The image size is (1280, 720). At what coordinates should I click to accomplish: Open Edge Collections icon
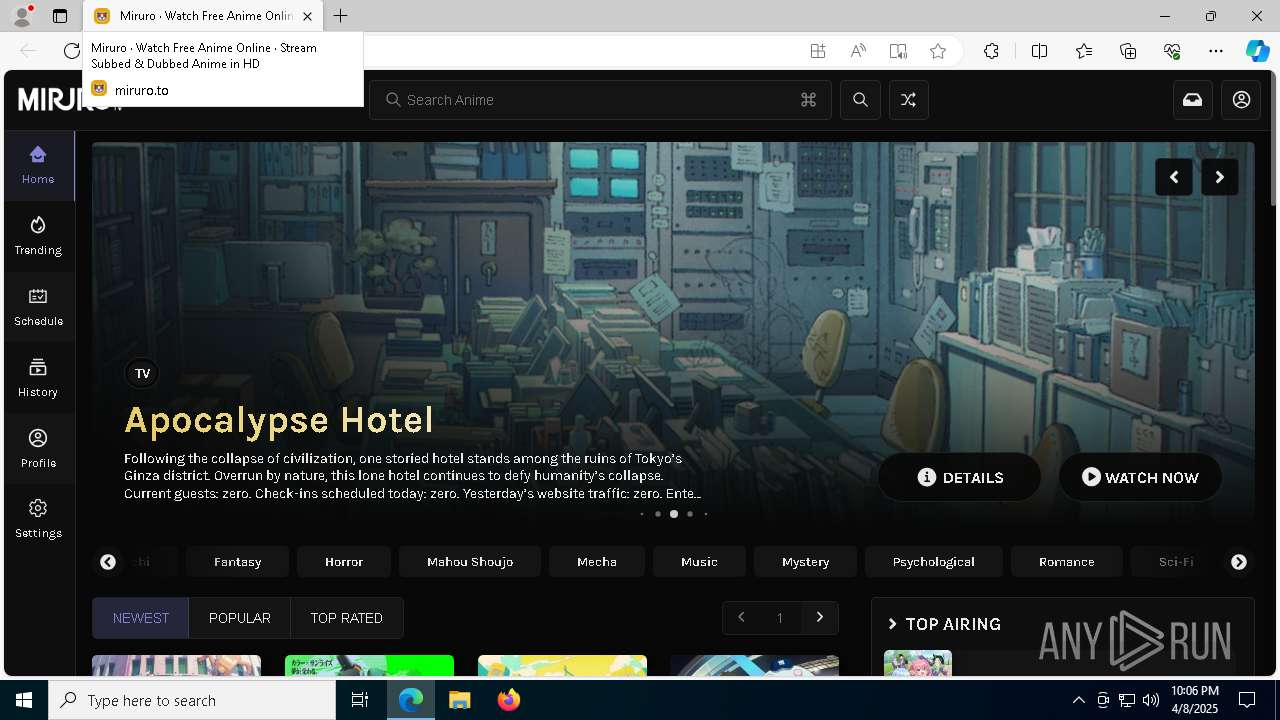1128,51
